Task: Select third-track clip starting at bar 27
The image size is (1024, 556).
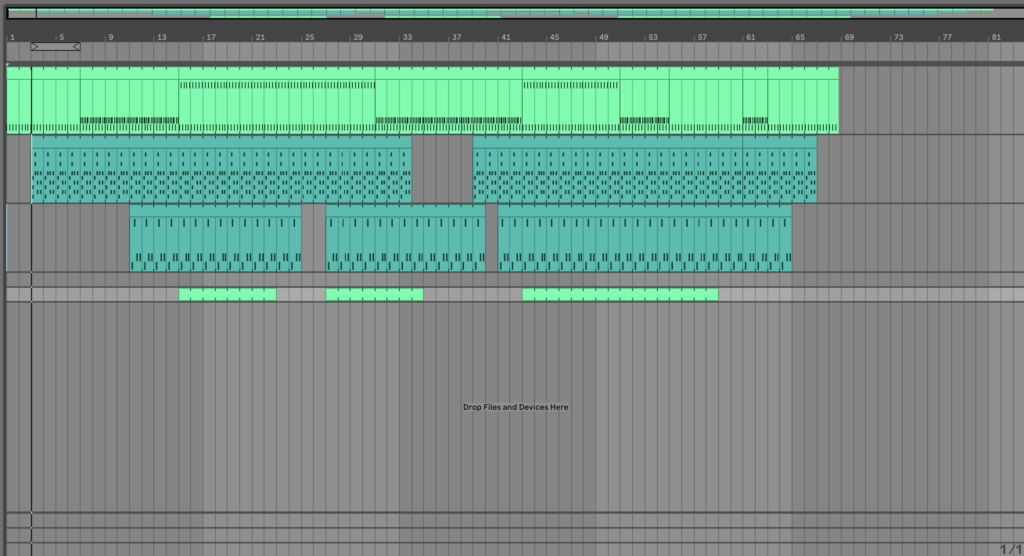Action: 406,238
